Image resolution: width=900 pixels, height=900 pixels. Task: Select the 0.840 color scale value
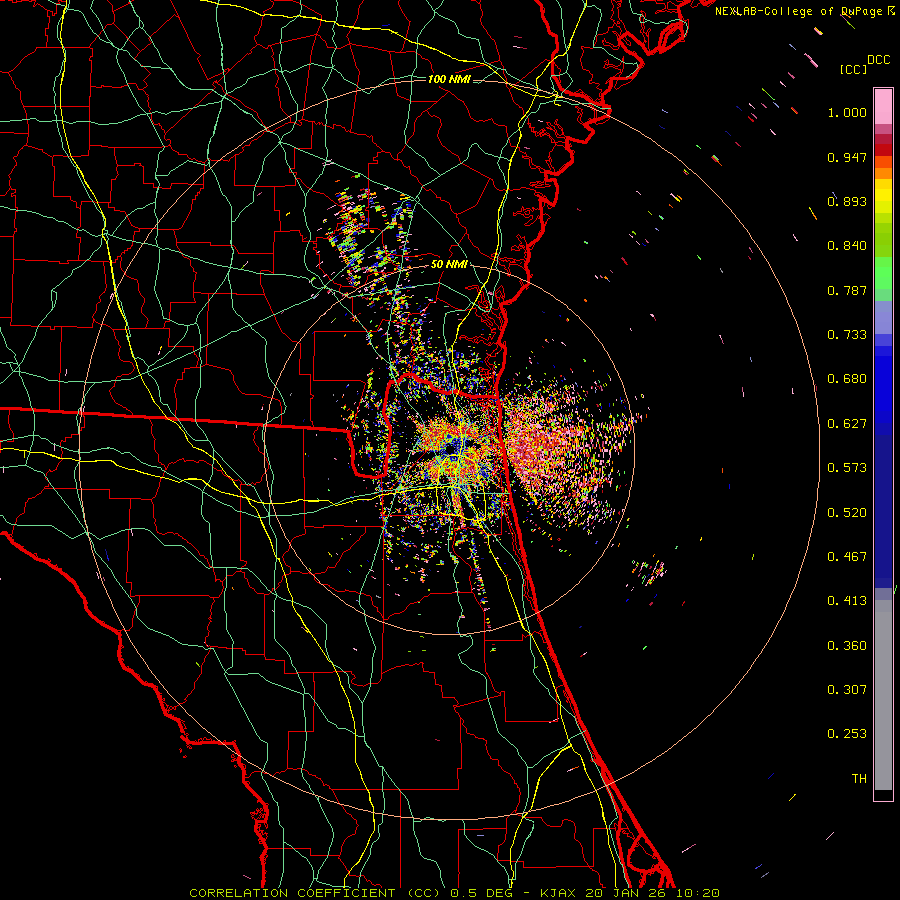pos(847,246)
